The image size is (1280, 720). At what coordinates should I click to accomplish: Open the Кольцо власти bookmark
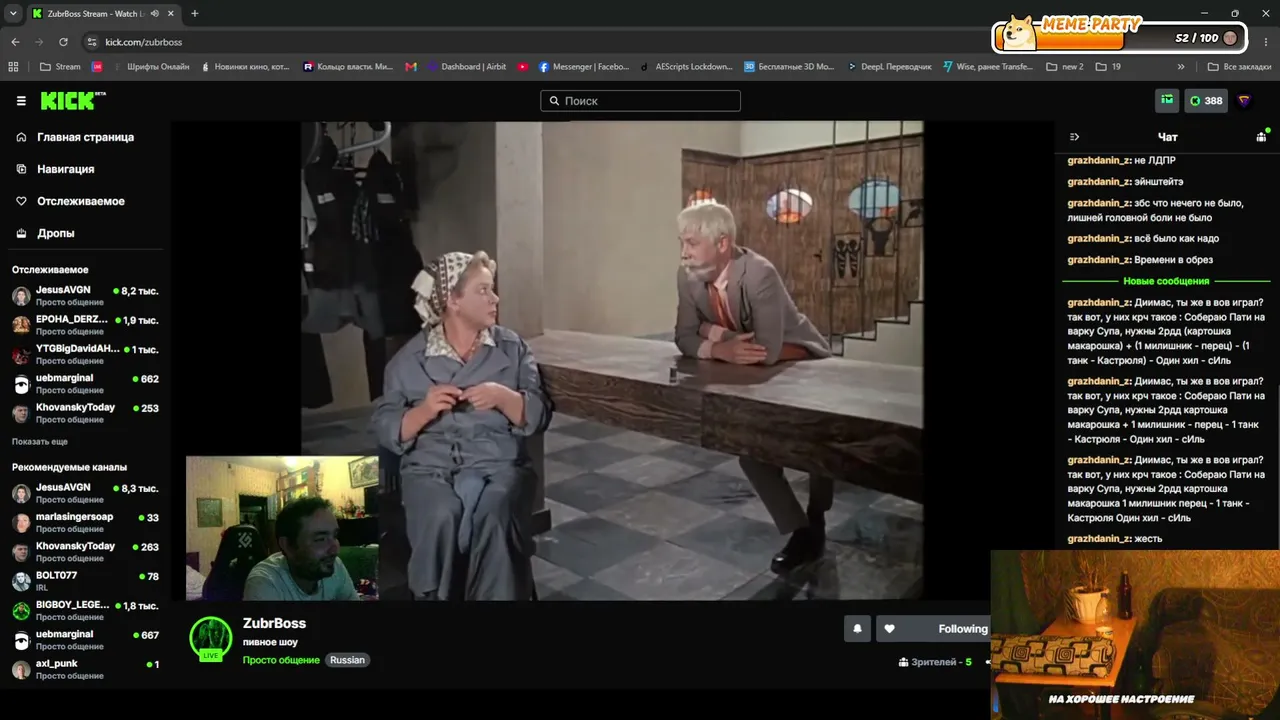point(348,67)
